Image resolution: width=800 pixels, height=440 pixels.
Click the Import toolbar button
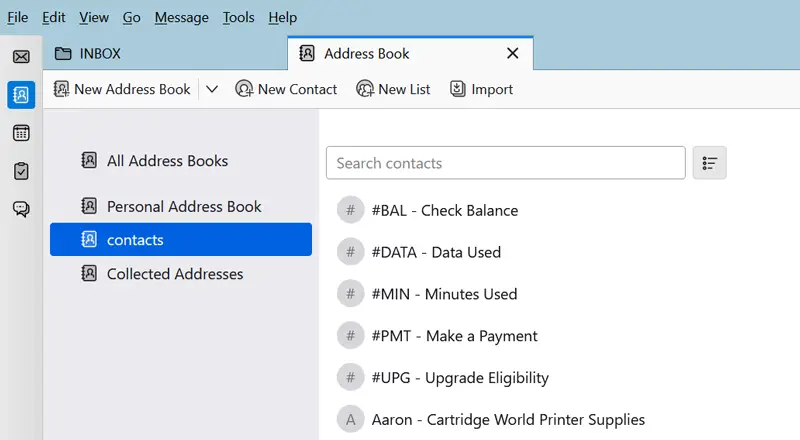(481, 89)
